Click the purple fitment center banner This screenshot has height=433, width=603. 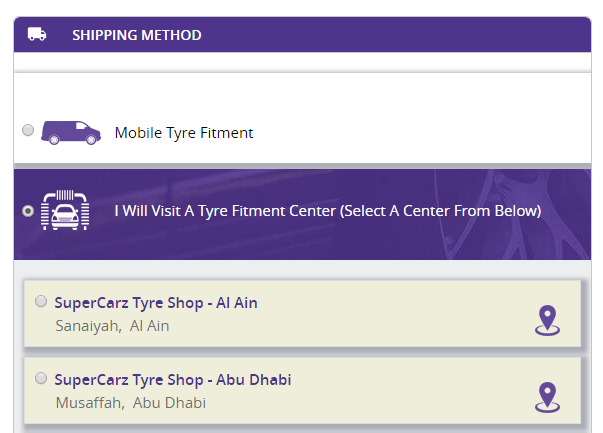coord(302,214)
